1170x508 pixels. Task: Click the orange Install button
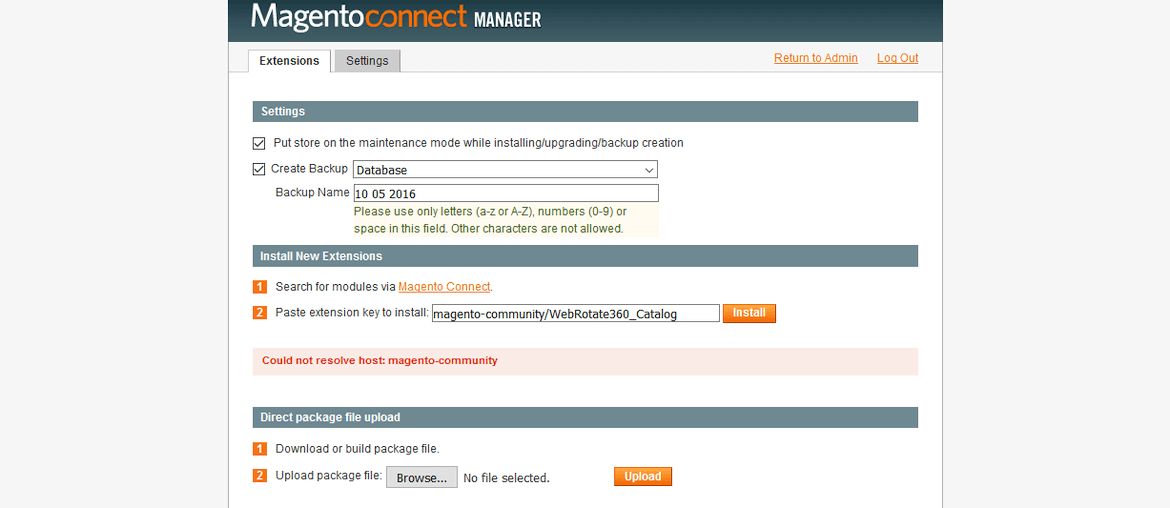[749, 313]
